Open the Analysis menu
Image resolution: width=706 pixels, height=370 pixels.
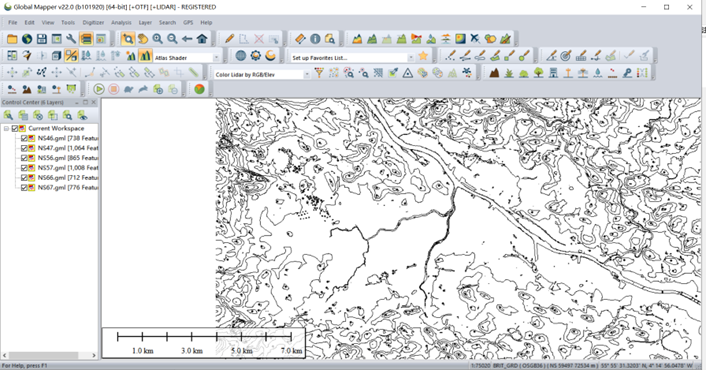pos(121,23)
